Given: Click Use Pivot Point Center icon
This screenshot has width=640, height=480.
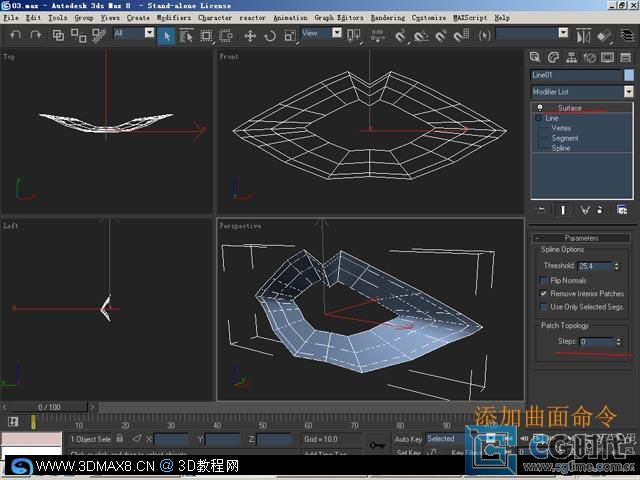Looking at the screenshot, I should tap(353, 36).
